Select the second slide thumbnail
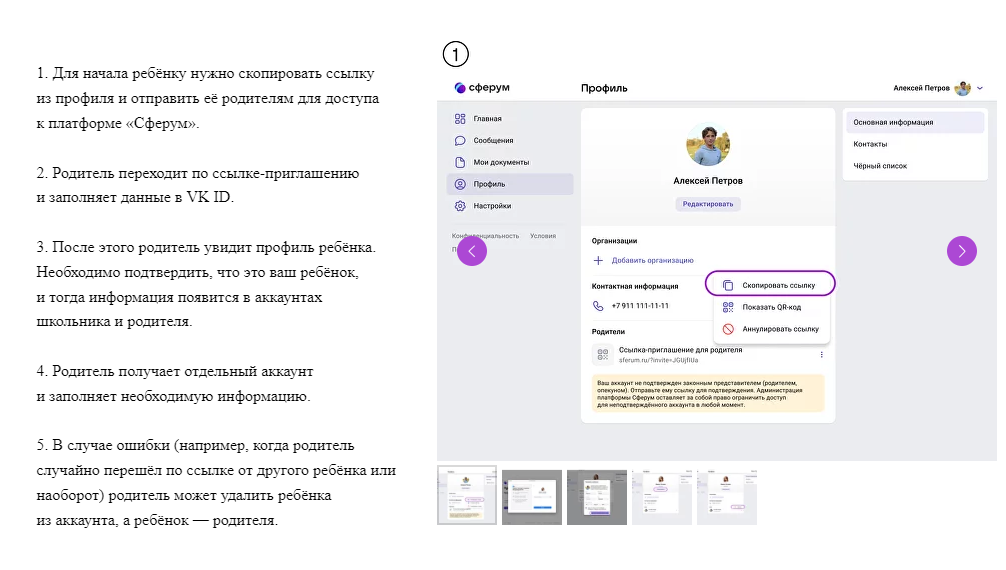1006x570 pixels. (532, 497)
